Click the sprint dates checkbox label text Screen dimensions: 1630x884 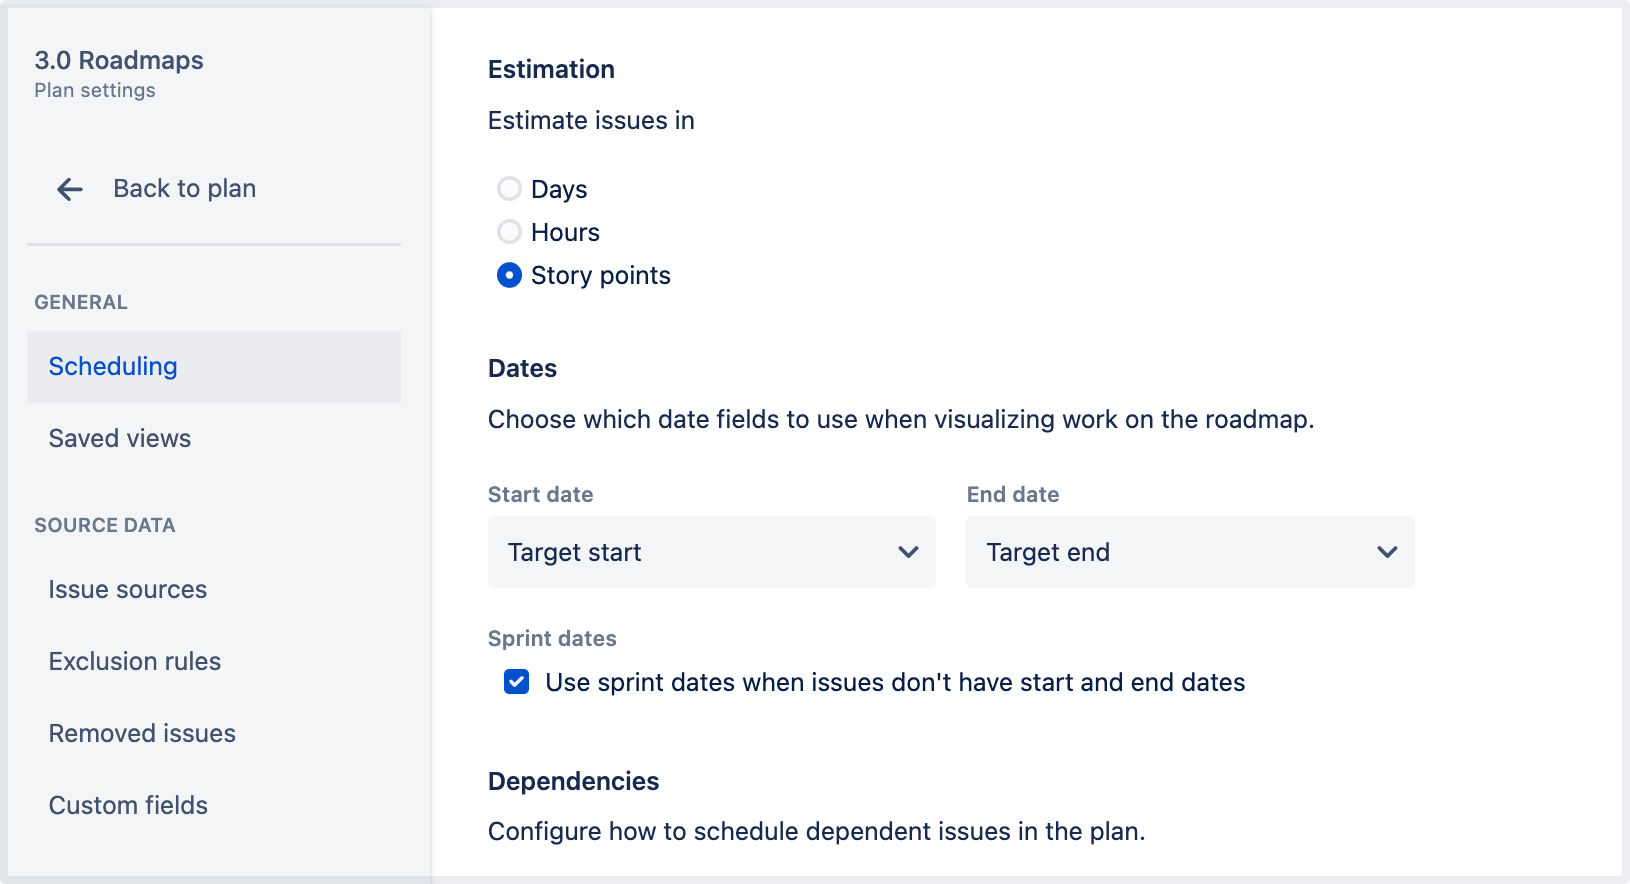(895, 683)
